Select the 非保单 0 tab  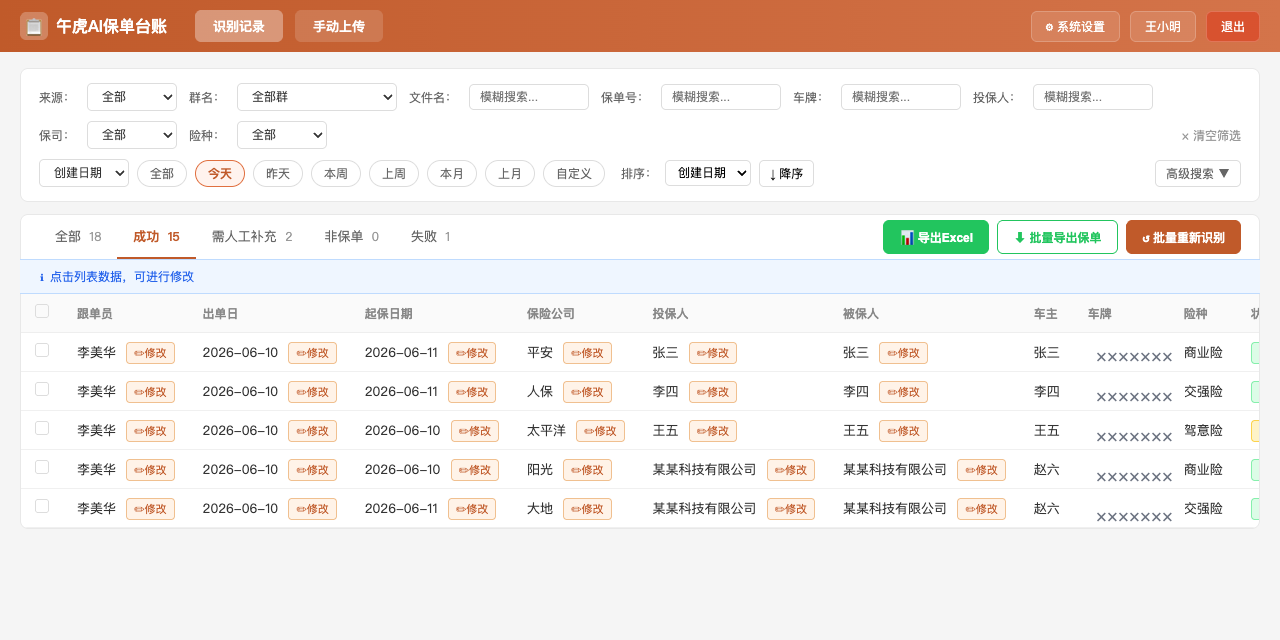[x=351, y=237]
